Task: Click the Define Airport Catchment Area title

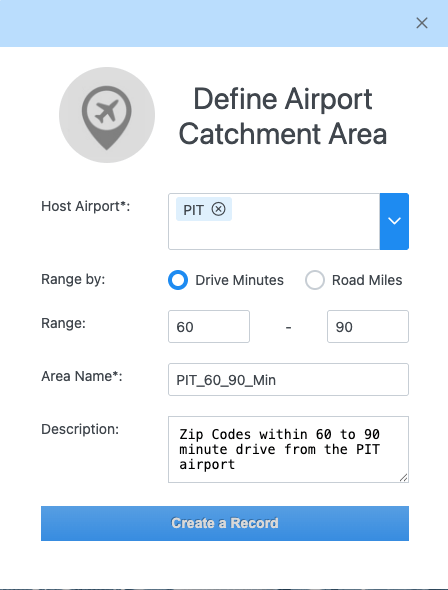Action: click(283, 116)
